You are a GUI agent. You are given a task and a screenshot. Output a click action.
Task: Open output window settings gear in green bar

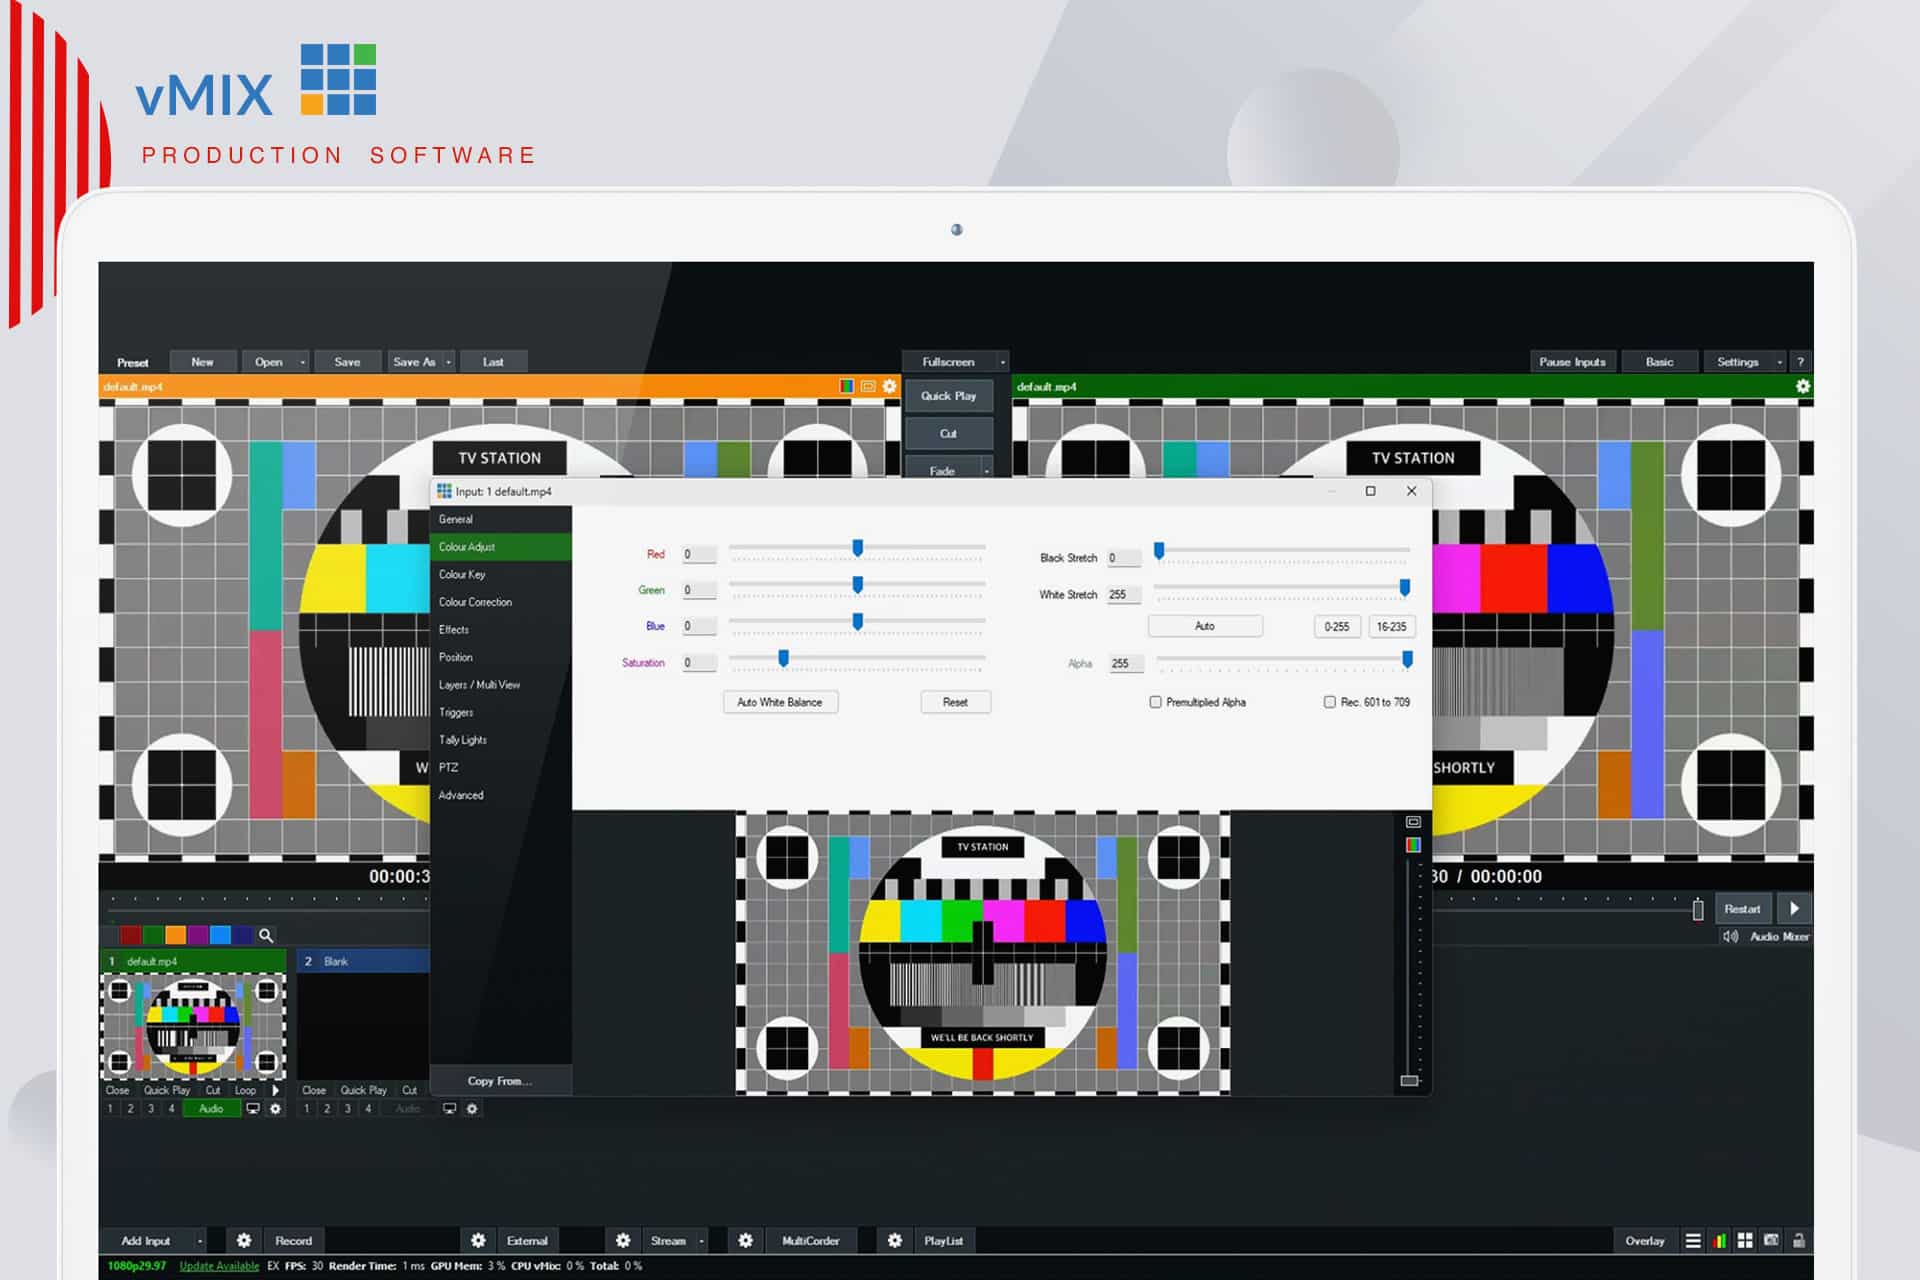(1803, 386)
